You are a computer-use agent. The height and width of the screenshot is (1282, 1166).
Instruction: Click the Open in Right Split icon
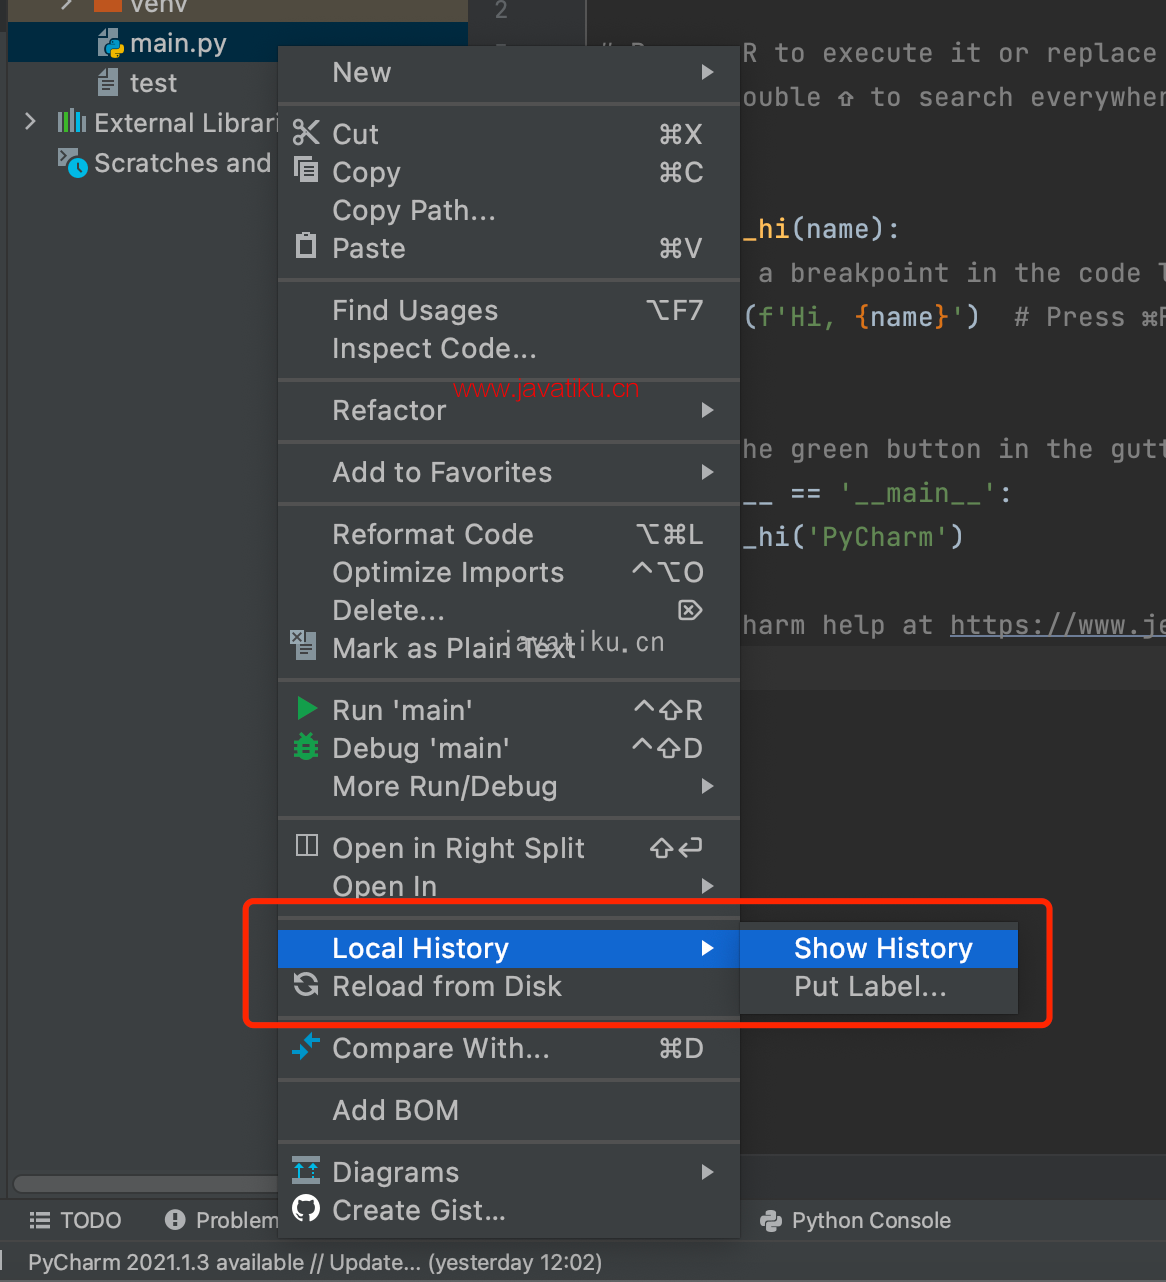[306, 846]
